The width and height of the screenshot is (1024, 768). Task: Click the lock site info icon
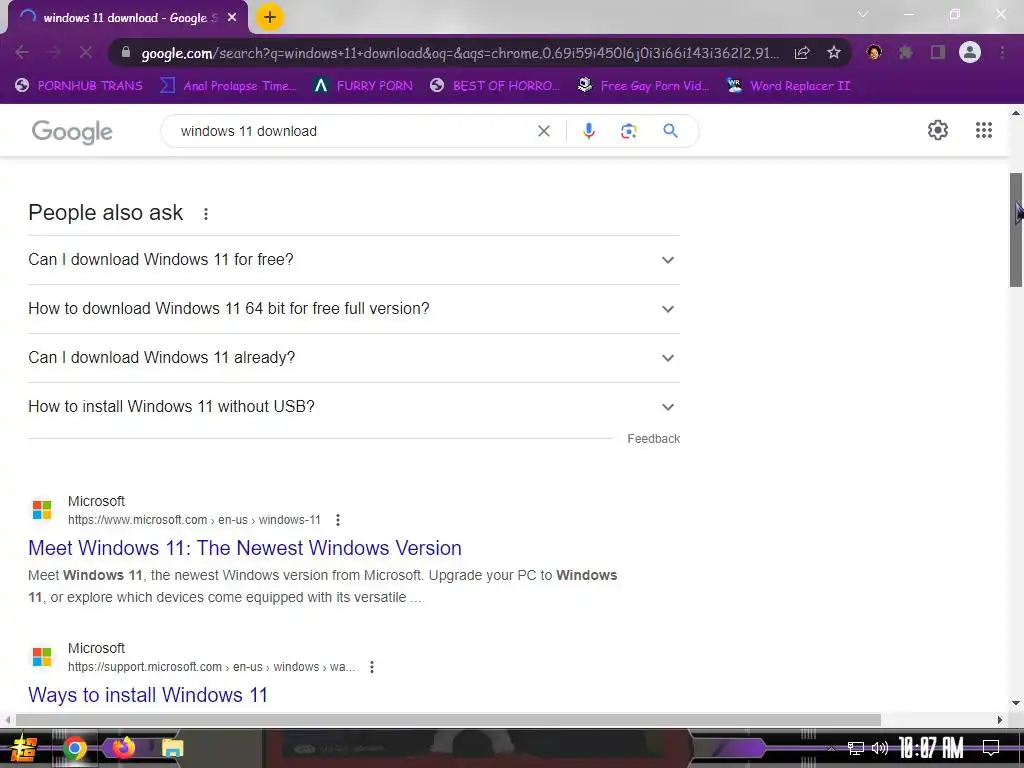[126, 52]
